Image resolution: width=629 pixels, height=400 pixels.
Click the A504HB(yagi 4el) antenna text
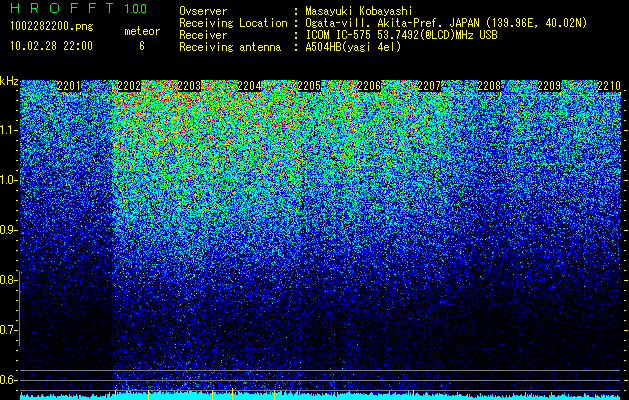(353, 47)
